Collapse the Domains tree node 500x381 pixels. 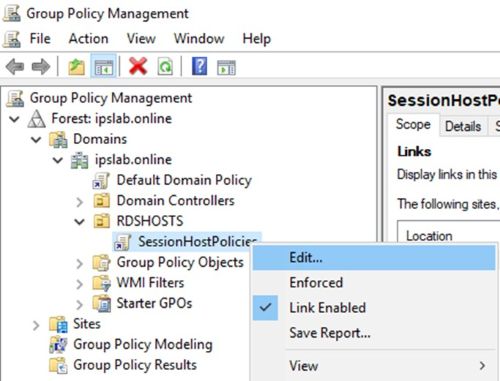36,140
